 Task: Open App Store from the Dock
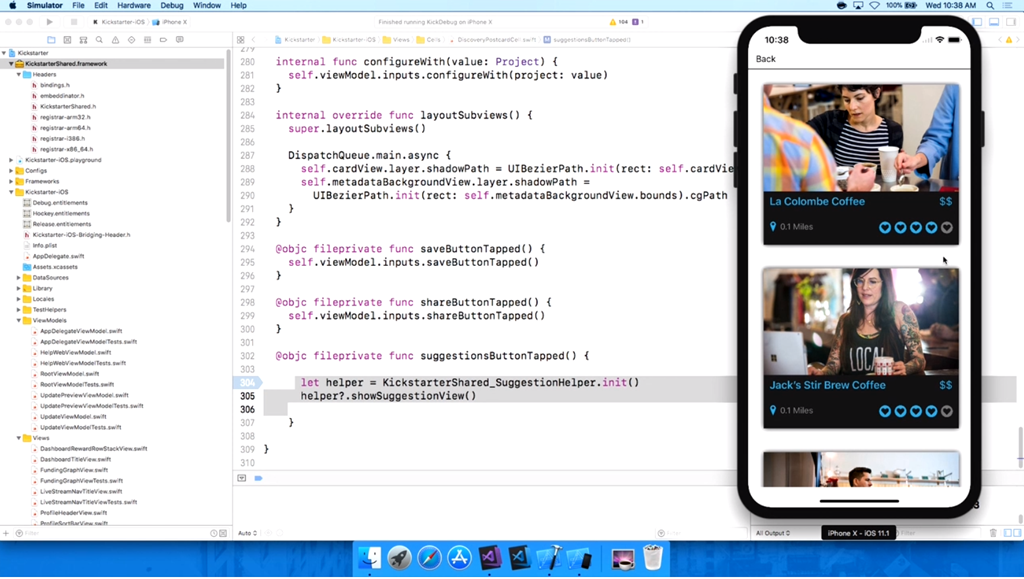point(459,558)
